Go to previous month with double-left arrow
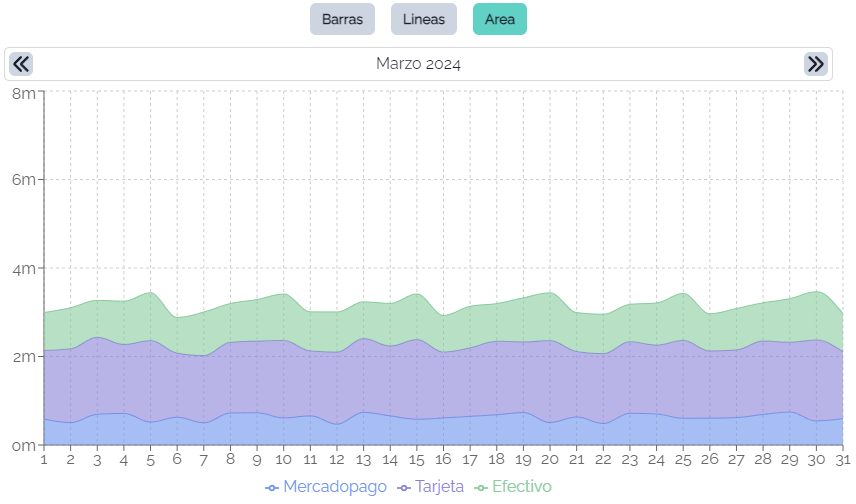Screen dimensions: 856x504 21,64
